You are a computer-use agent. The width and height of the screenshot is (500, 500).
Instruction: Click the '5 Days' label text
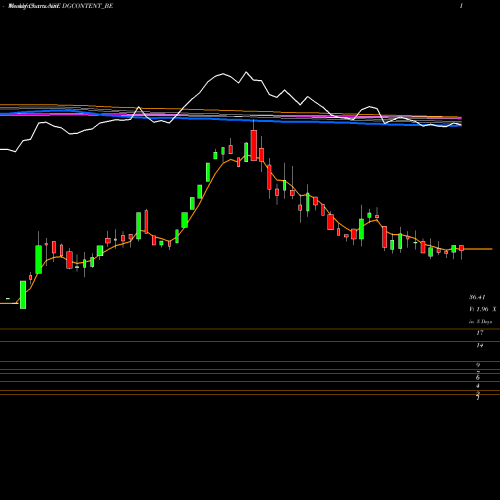tap(484, 322)
